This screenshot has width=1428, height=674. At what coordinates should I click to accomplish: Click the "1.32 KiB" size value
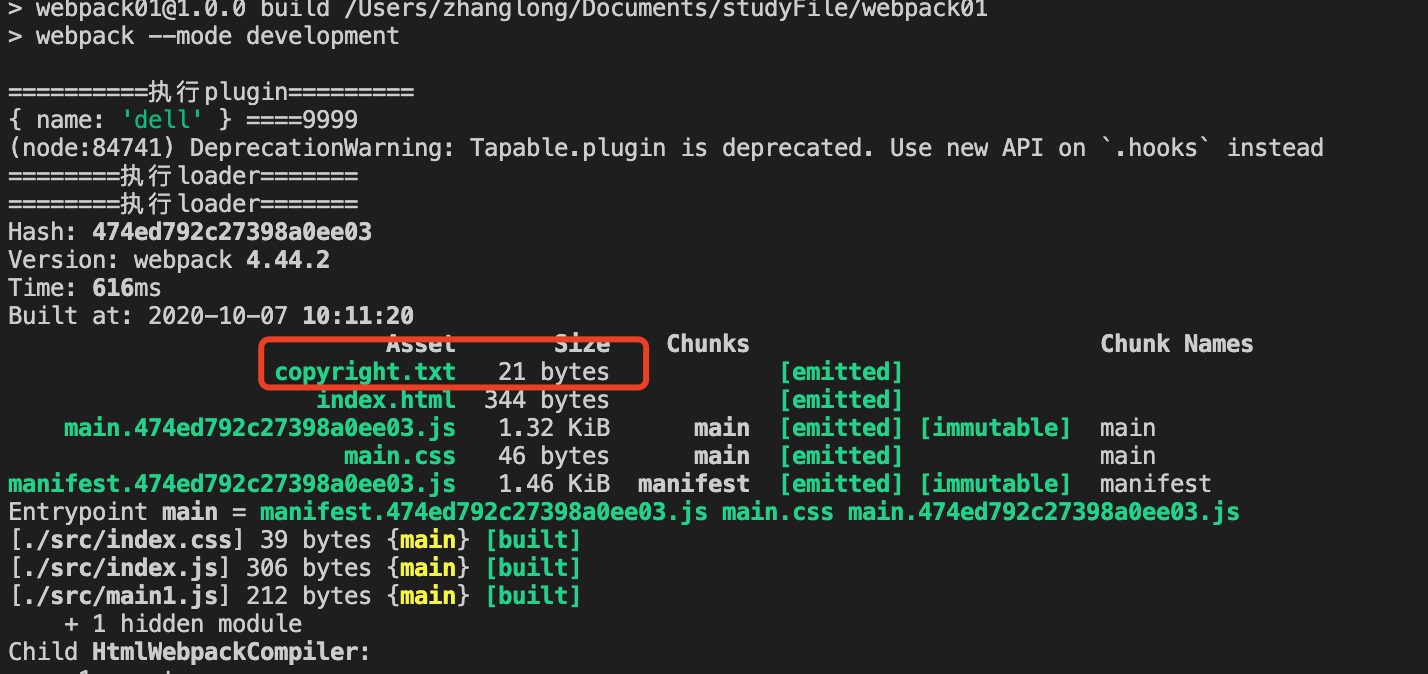point(554,428)
